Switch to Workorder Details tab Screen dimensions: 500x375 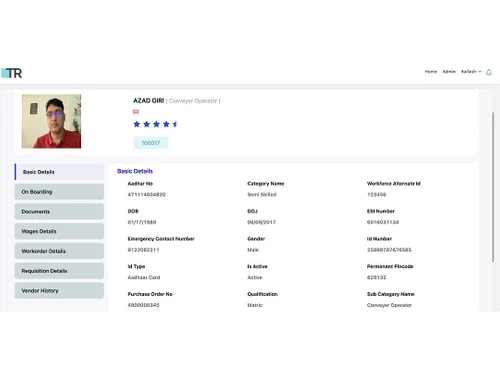tap(59, 251)
